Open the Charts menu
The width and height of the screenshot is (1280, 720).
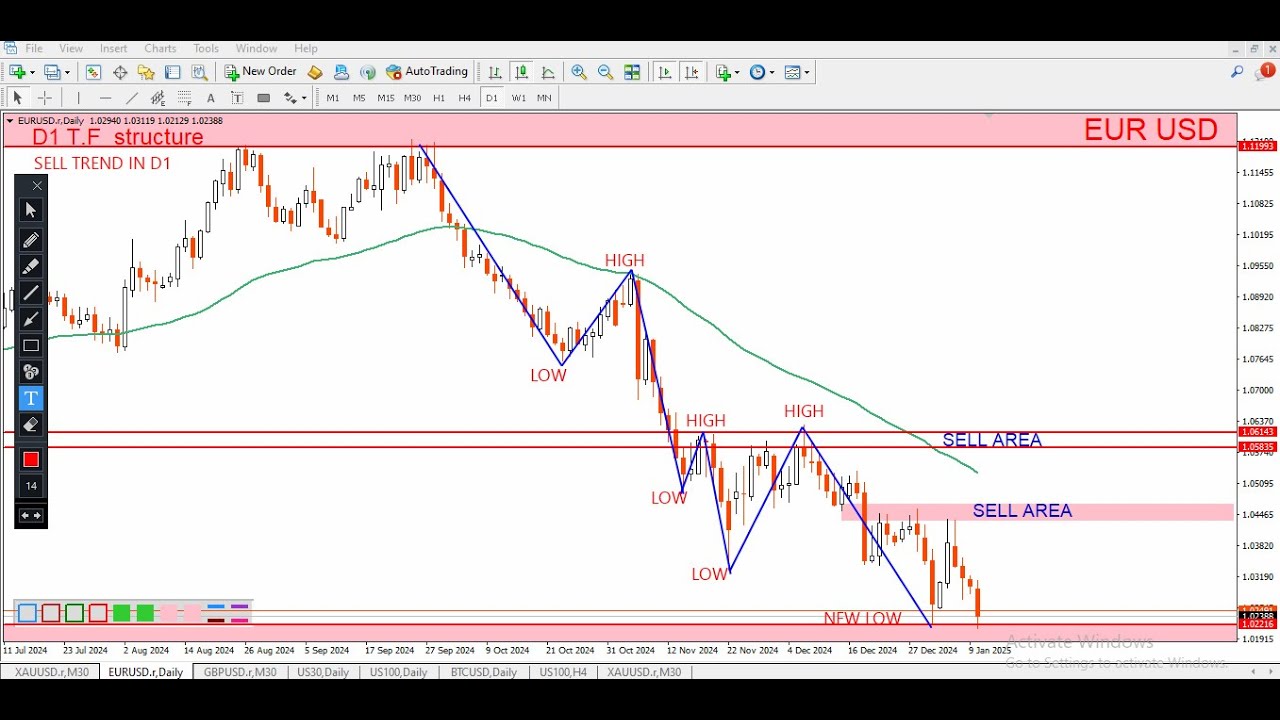tap(160, 48)
